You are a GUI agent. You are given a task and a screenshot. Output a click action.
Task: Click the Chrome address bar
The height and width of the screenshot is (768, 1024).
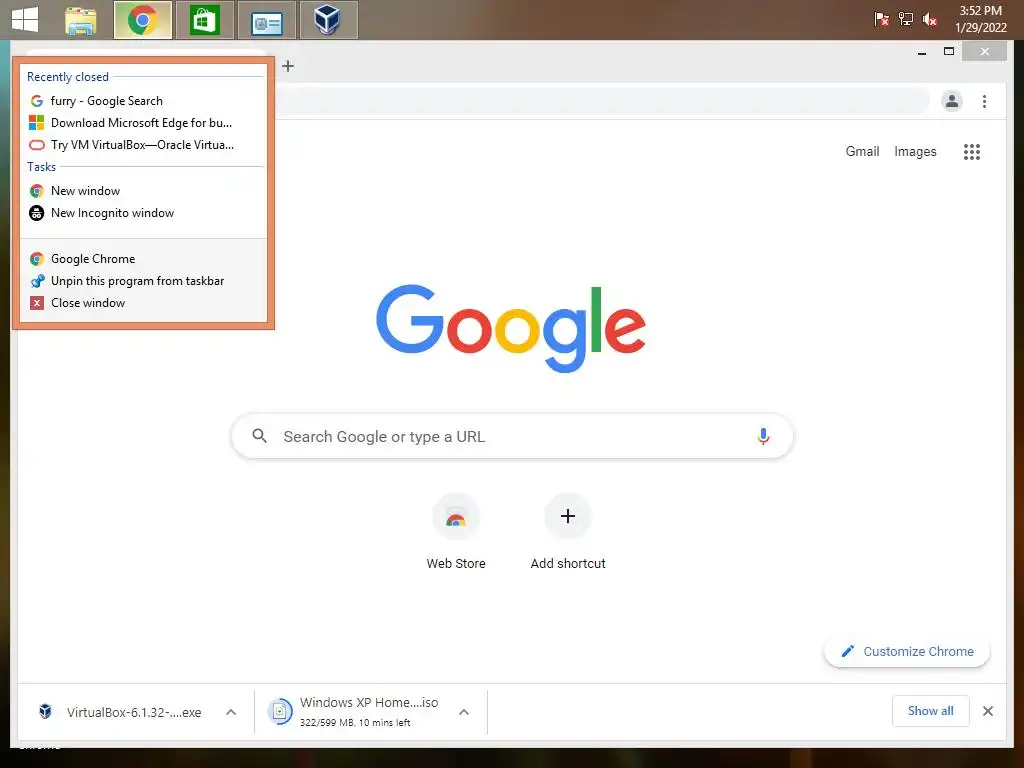tap(601, 101)
